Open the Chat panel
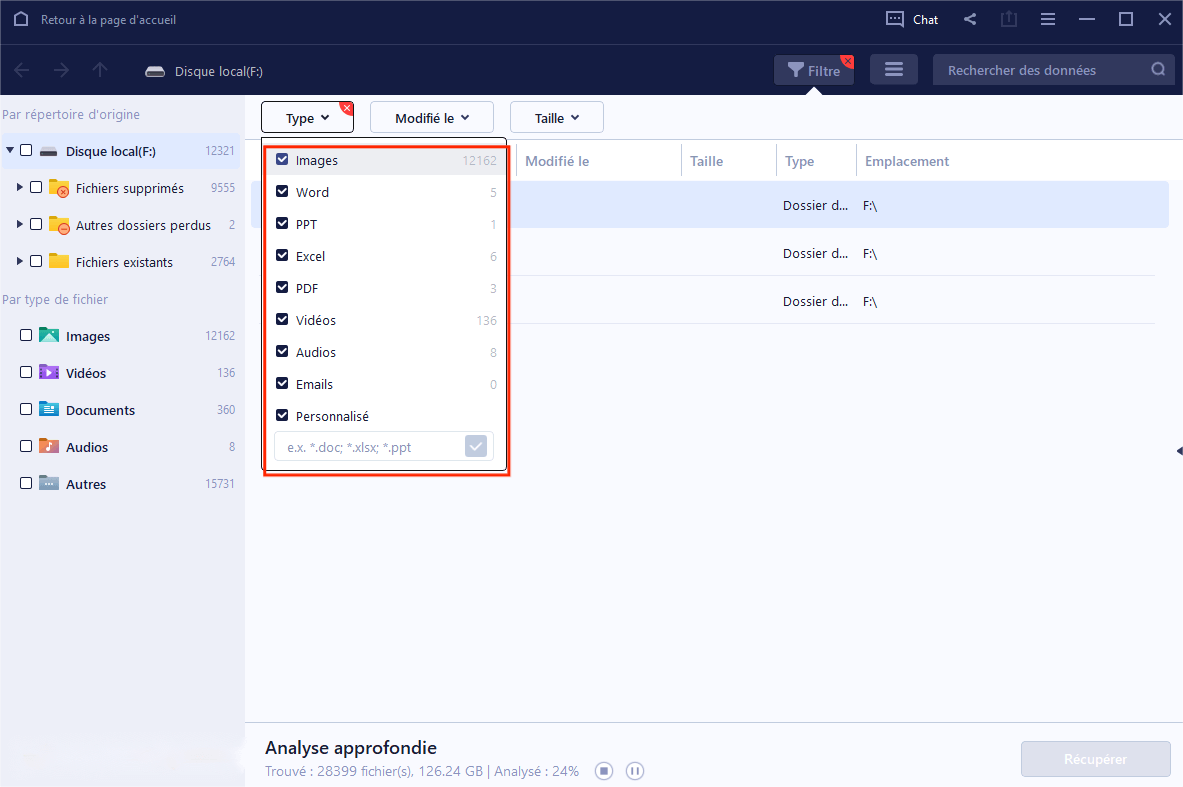Screen dimensions: 1183x787 tap(910, 19)
